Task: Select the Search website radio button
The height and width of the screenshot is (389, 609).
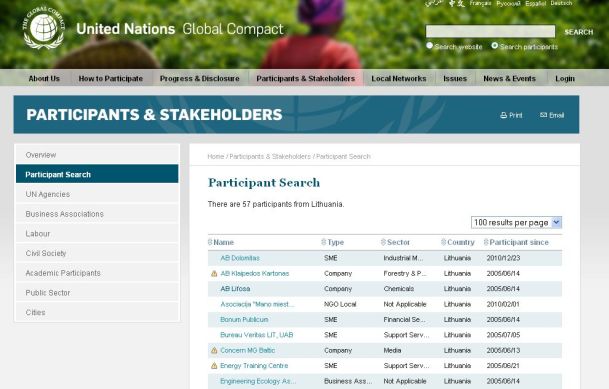Action: tap(429, 45)
